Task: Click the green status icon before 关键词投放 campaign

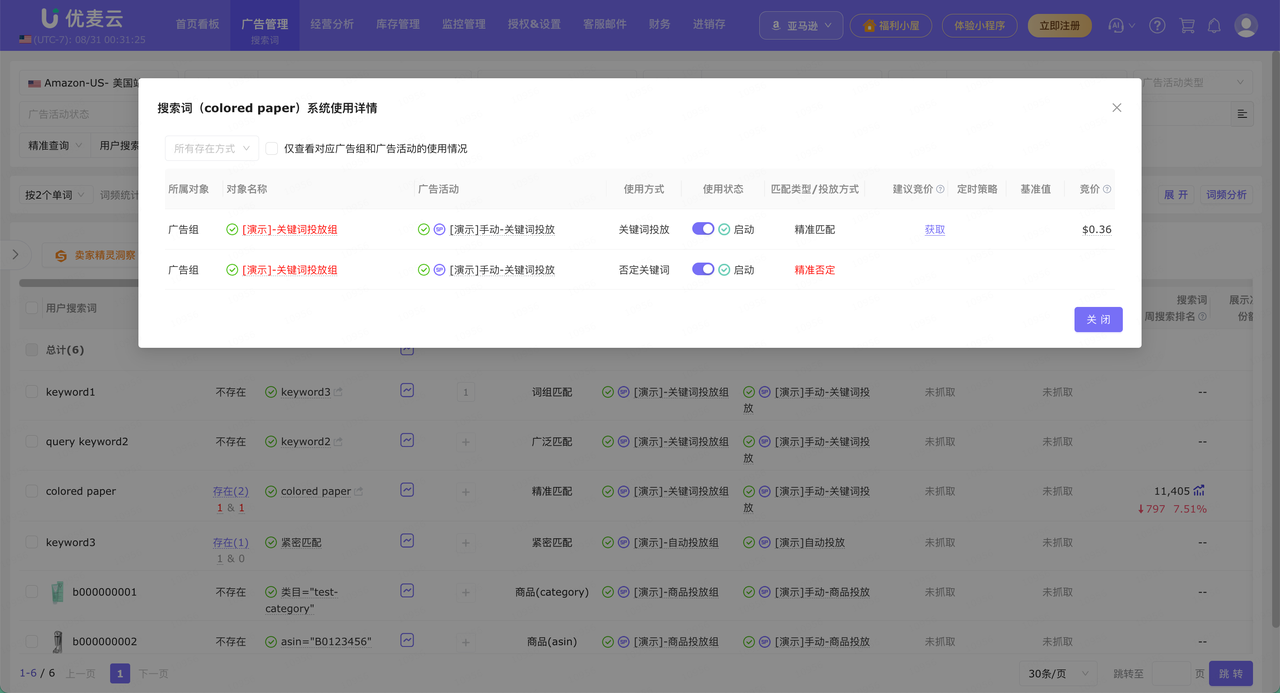Action: tap(424, 229)
